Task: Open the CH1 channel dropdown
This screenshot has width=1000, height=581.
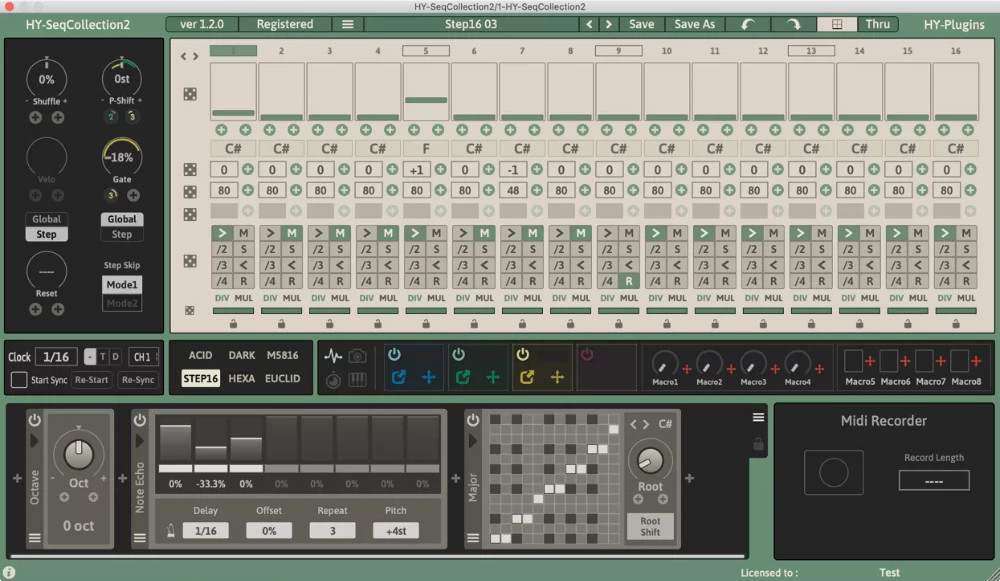Action: coord(142,355)
